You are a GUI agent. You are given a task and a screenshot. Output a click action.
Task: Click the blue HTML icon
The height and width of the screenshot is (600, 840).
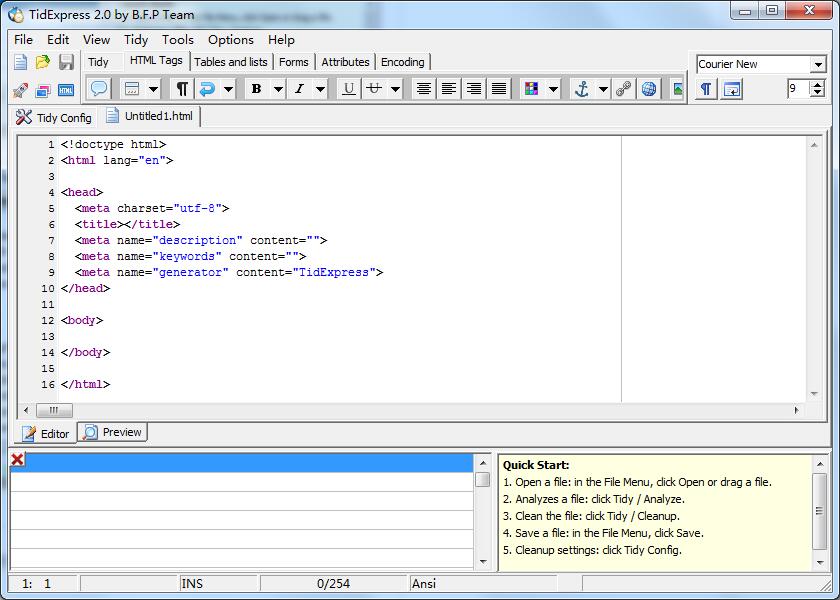pos(66,90)
